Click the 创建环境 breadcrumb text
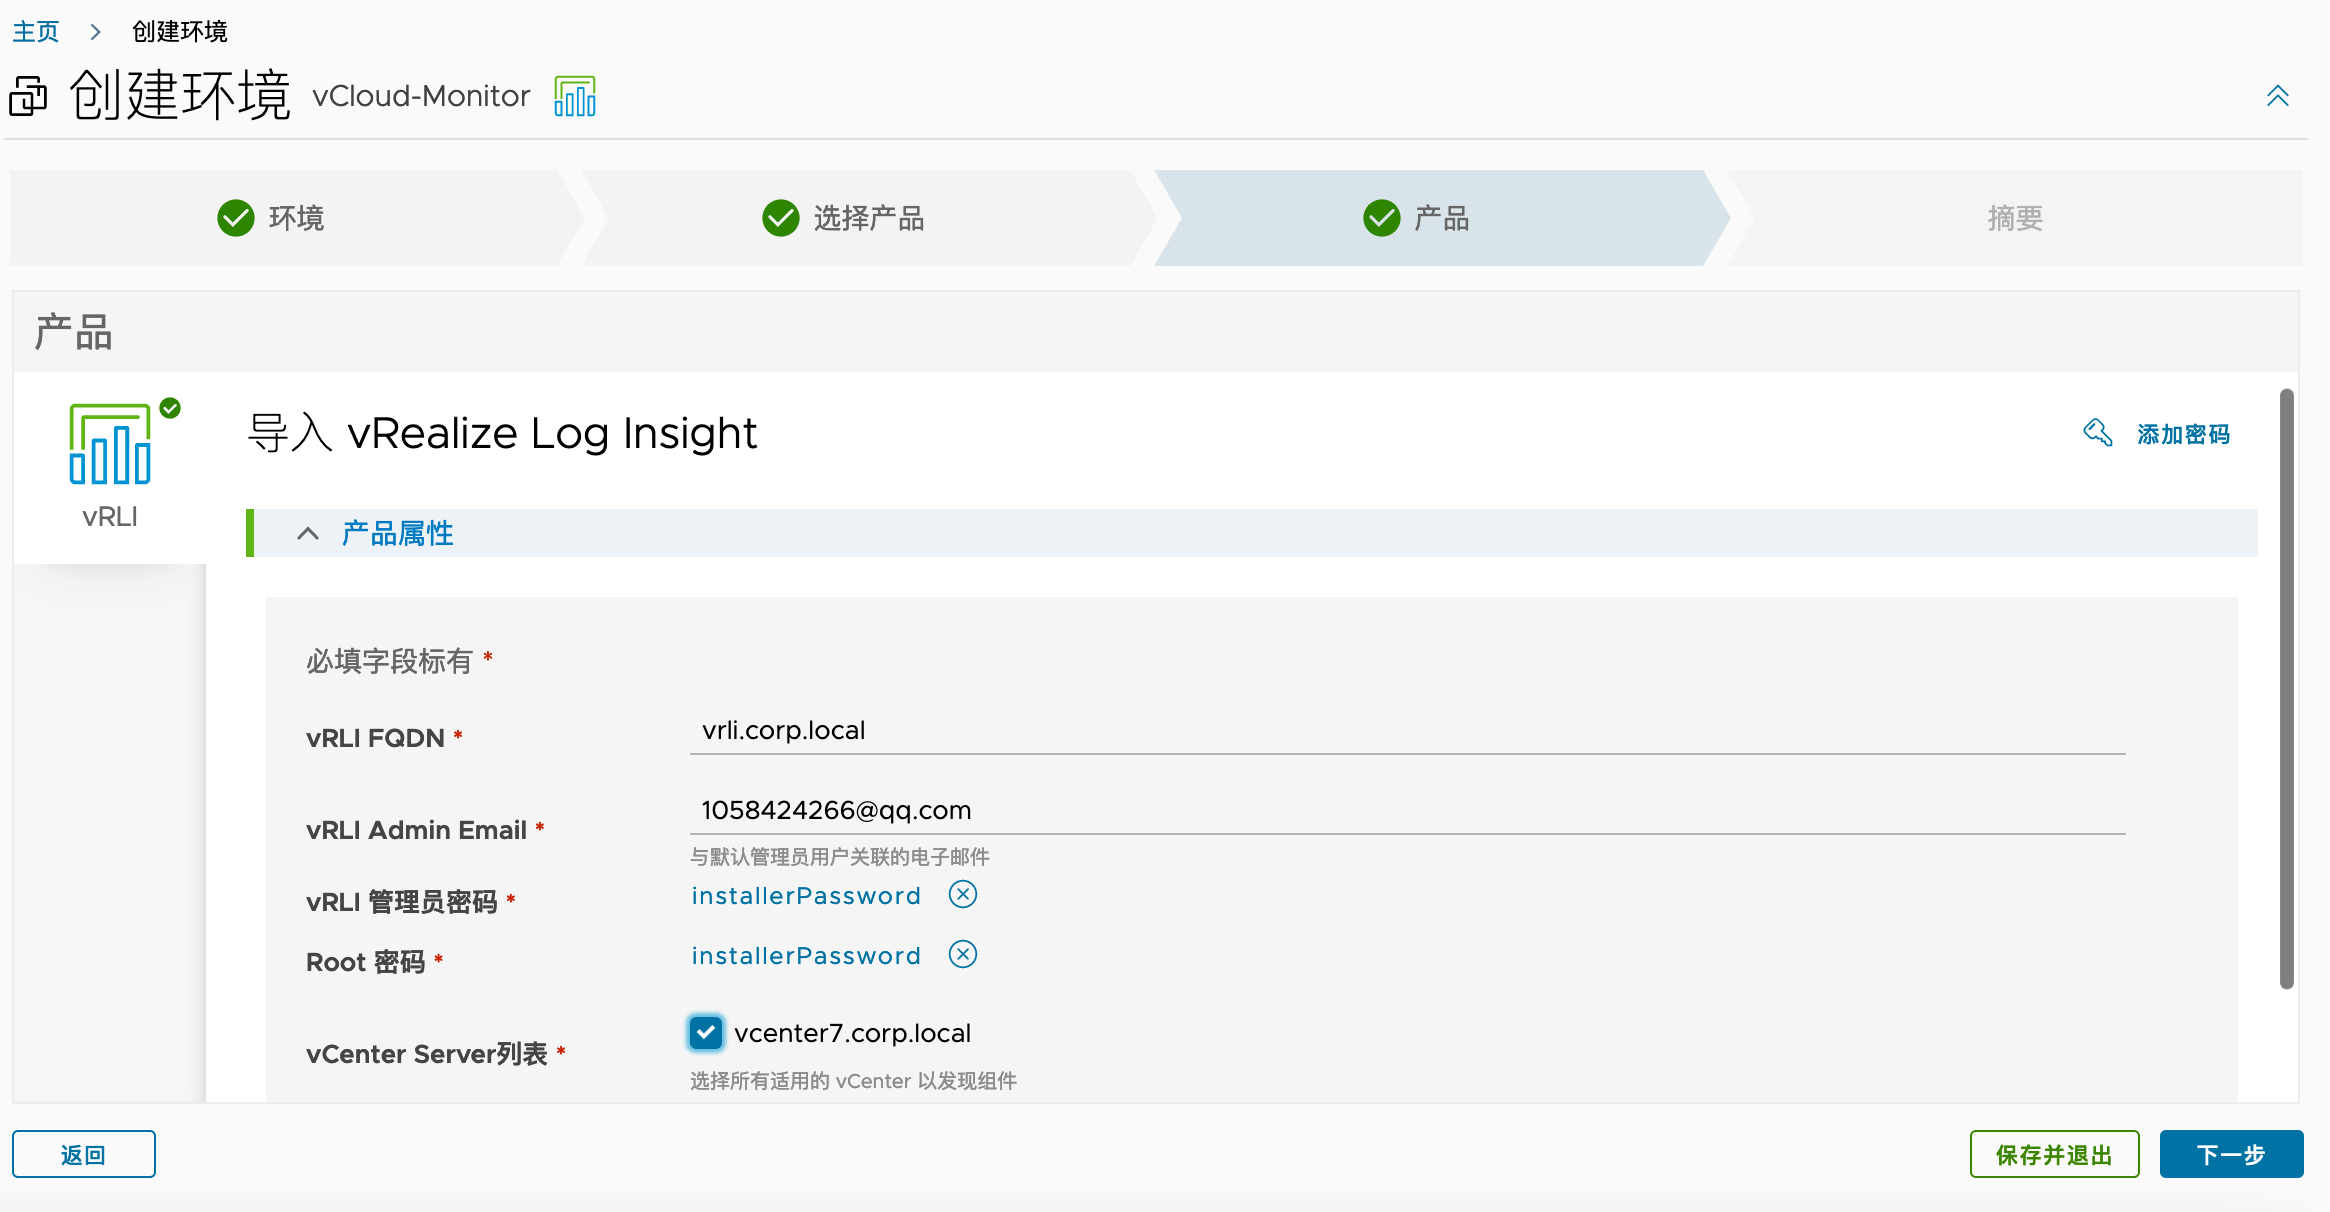Viewport: 2330px width, 1212px height. point(180,32)
